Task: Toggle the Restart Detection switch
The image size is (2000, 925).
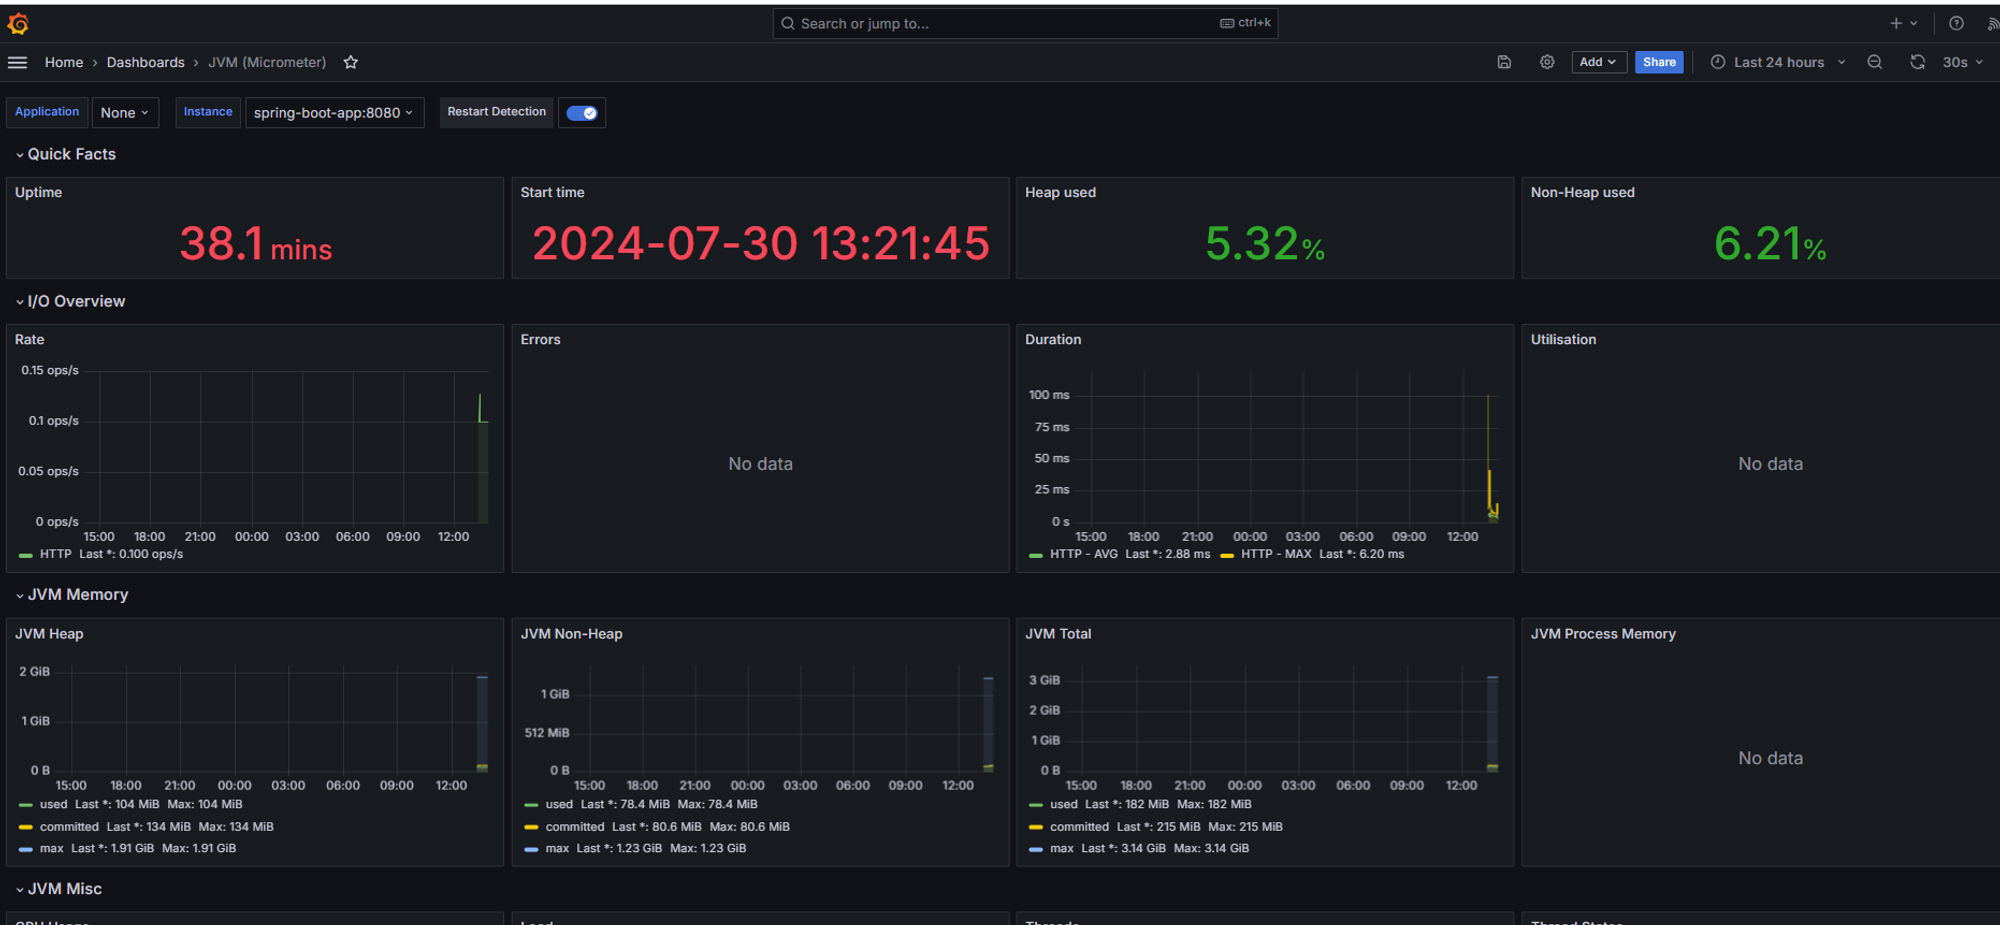Action: tap(582, 113)
